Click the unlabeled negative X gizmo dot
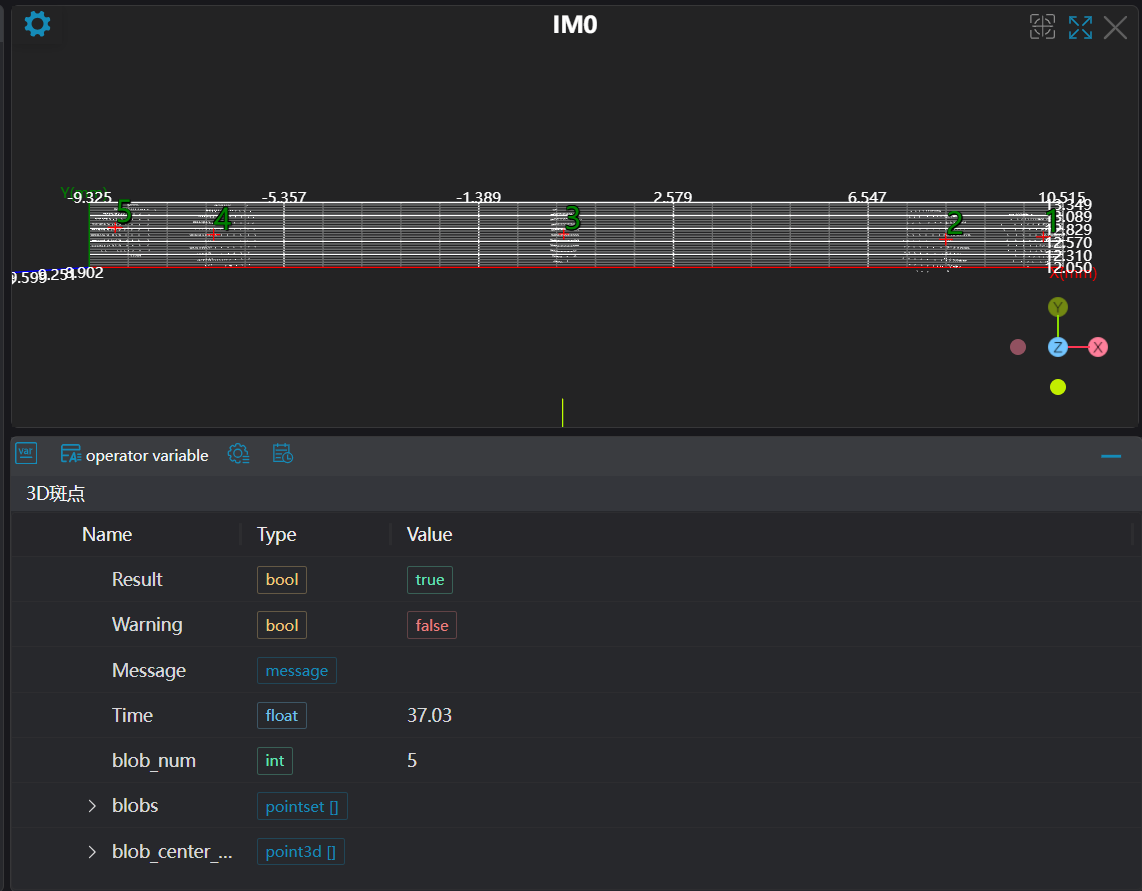The image size is (1142, 891). pos(1018,347)
